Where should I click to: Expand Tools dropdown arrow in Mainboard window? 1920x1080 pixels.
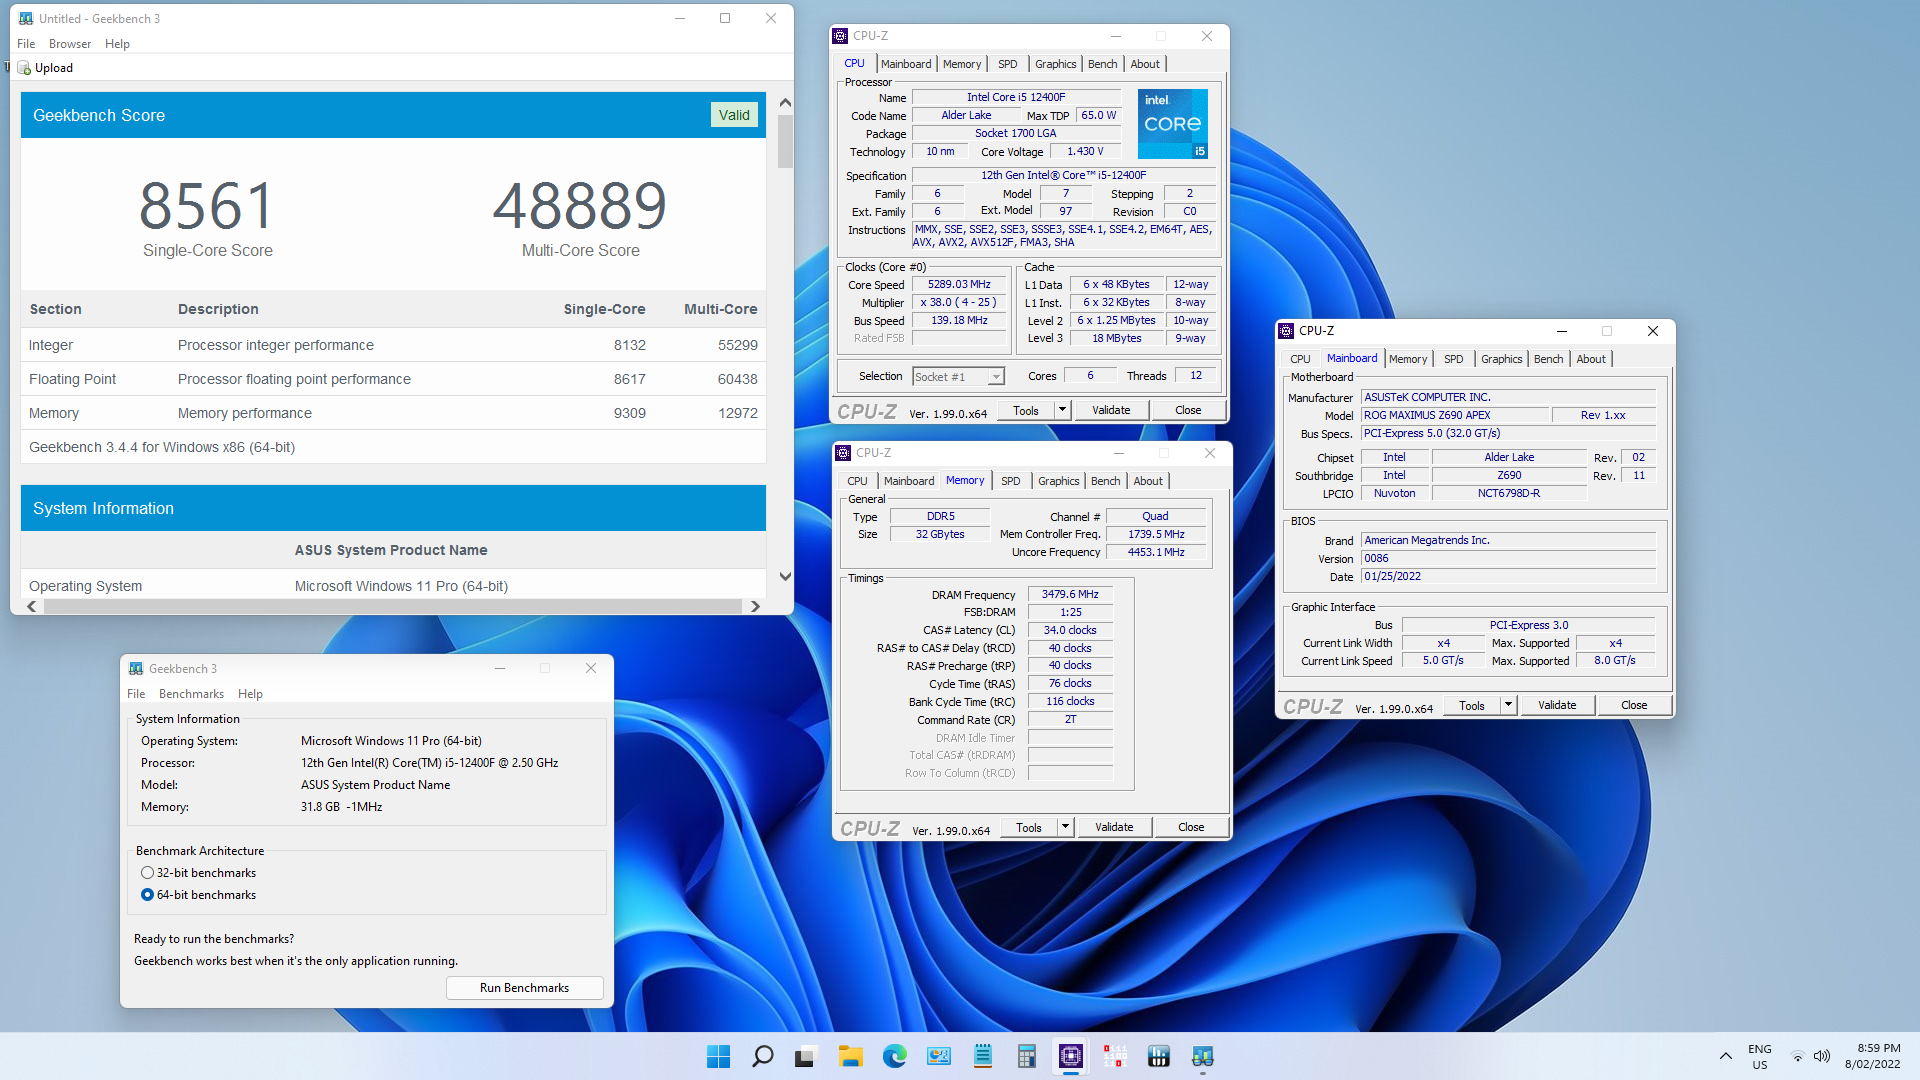point(1508,705)
